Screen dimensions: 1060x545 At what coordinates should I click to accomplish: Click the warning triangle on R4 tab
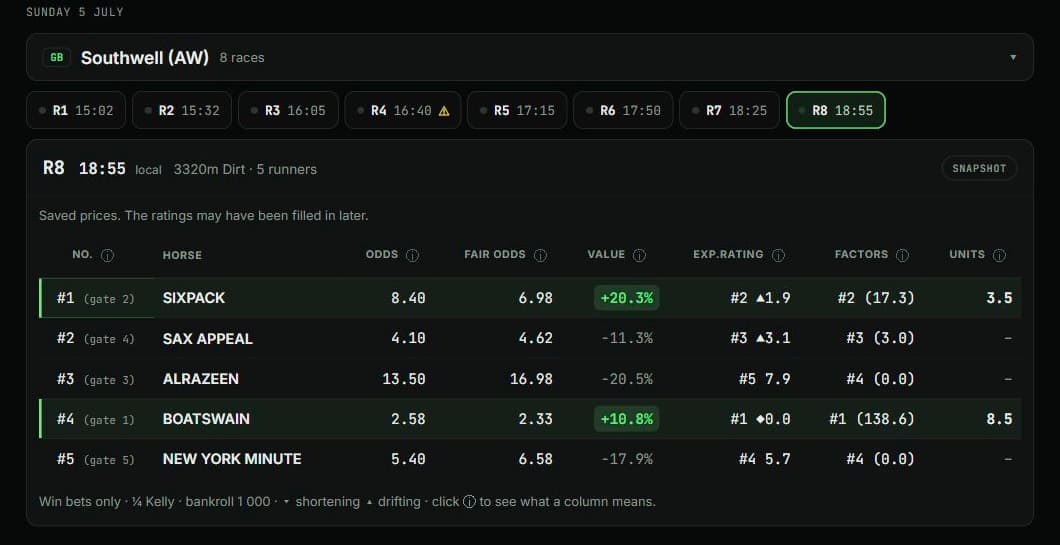pyautogui.click(x=444, y=111)
